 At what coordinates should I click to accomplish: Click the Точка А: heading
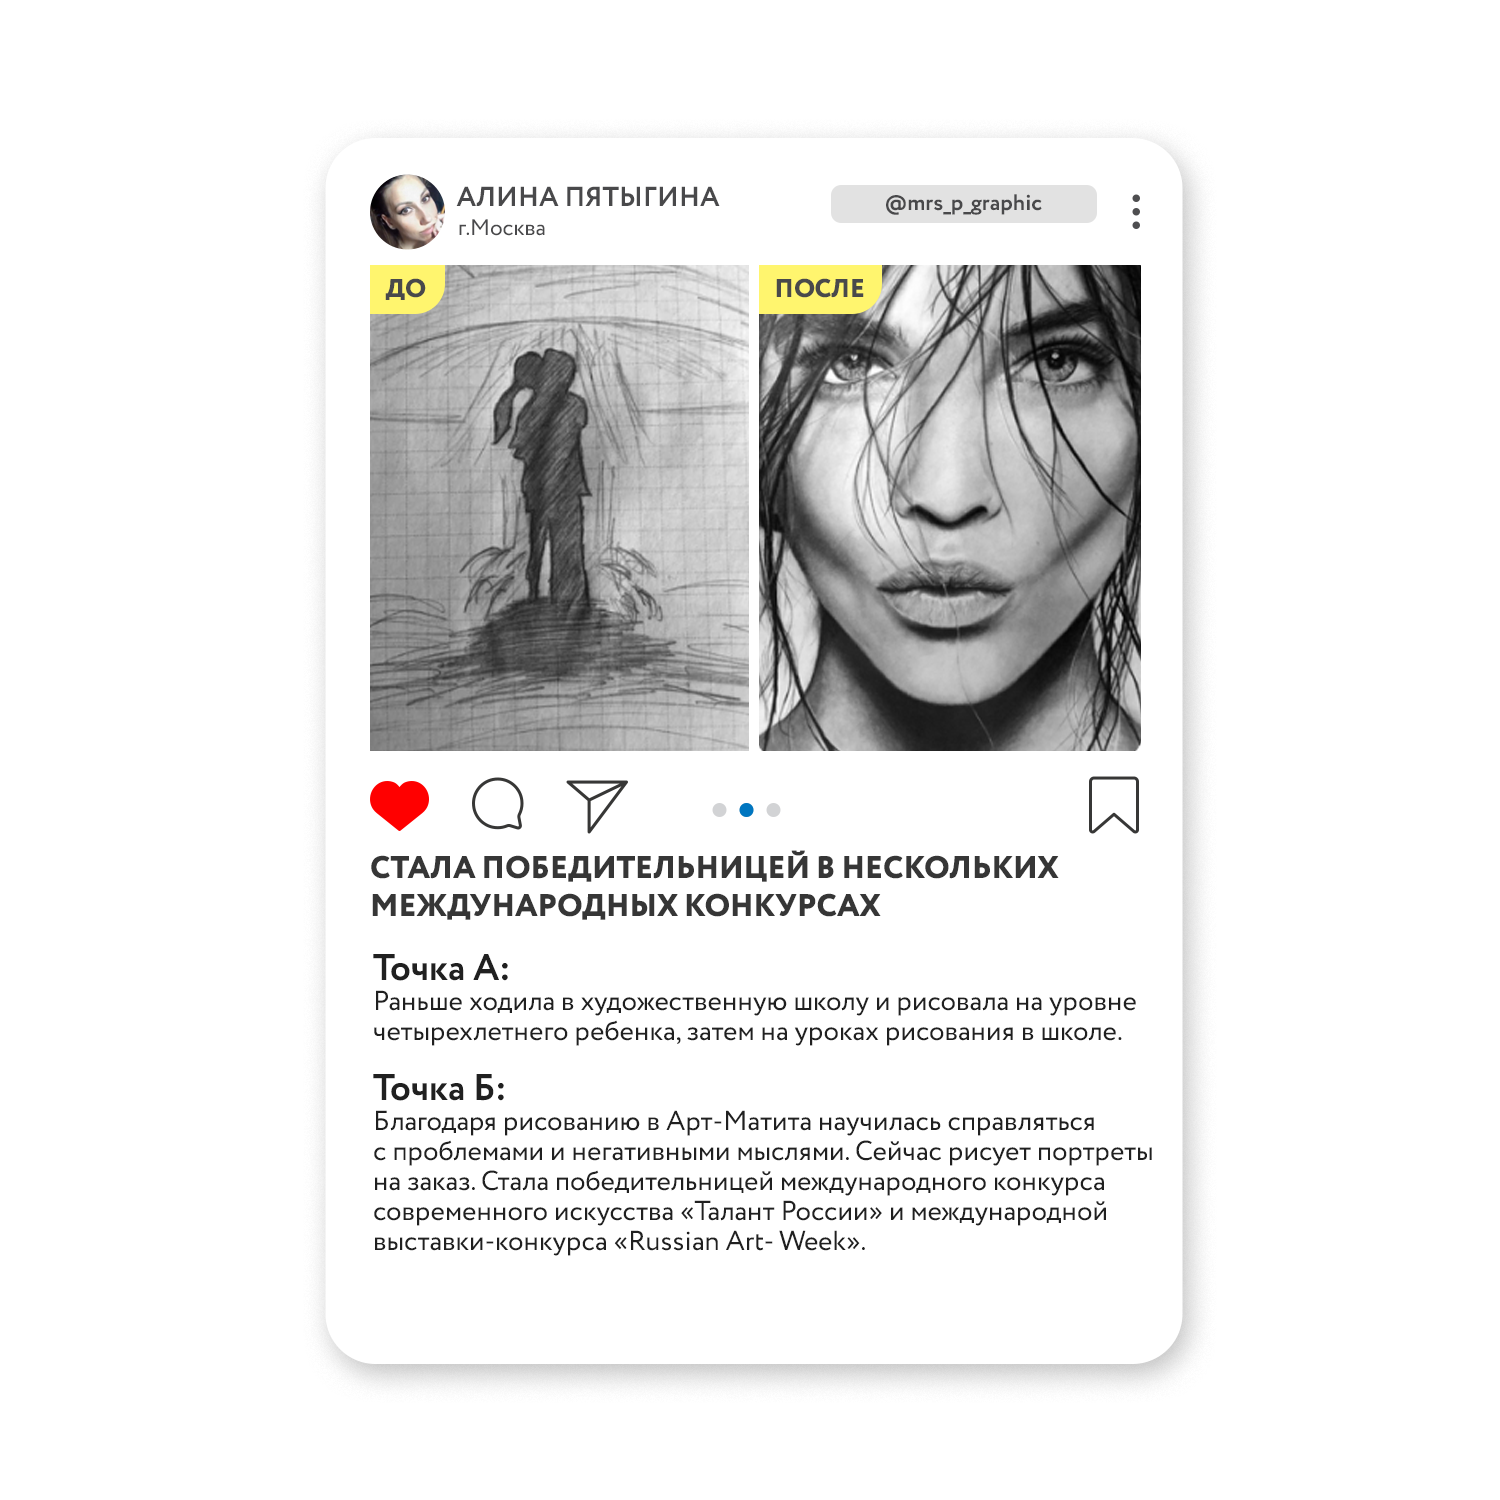coord(441,968)
